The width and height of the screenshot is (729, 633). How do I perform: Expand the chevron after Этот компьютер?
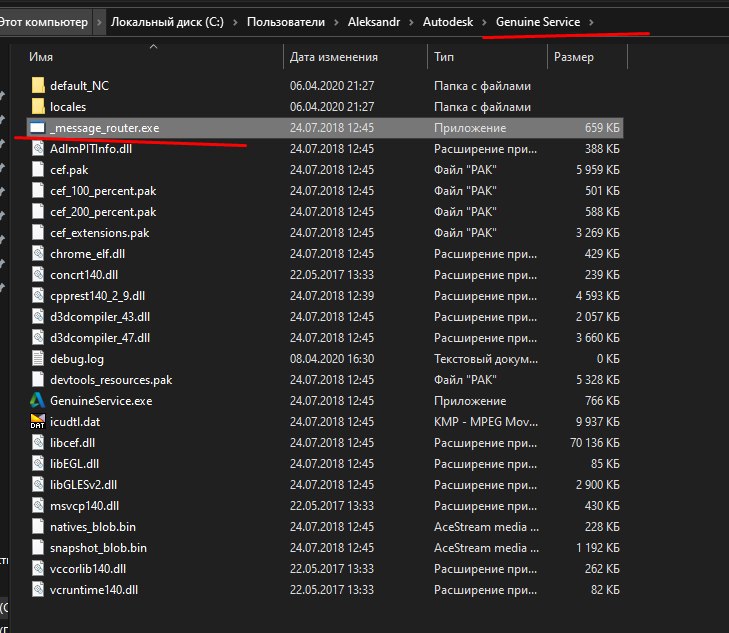point(99,22)
